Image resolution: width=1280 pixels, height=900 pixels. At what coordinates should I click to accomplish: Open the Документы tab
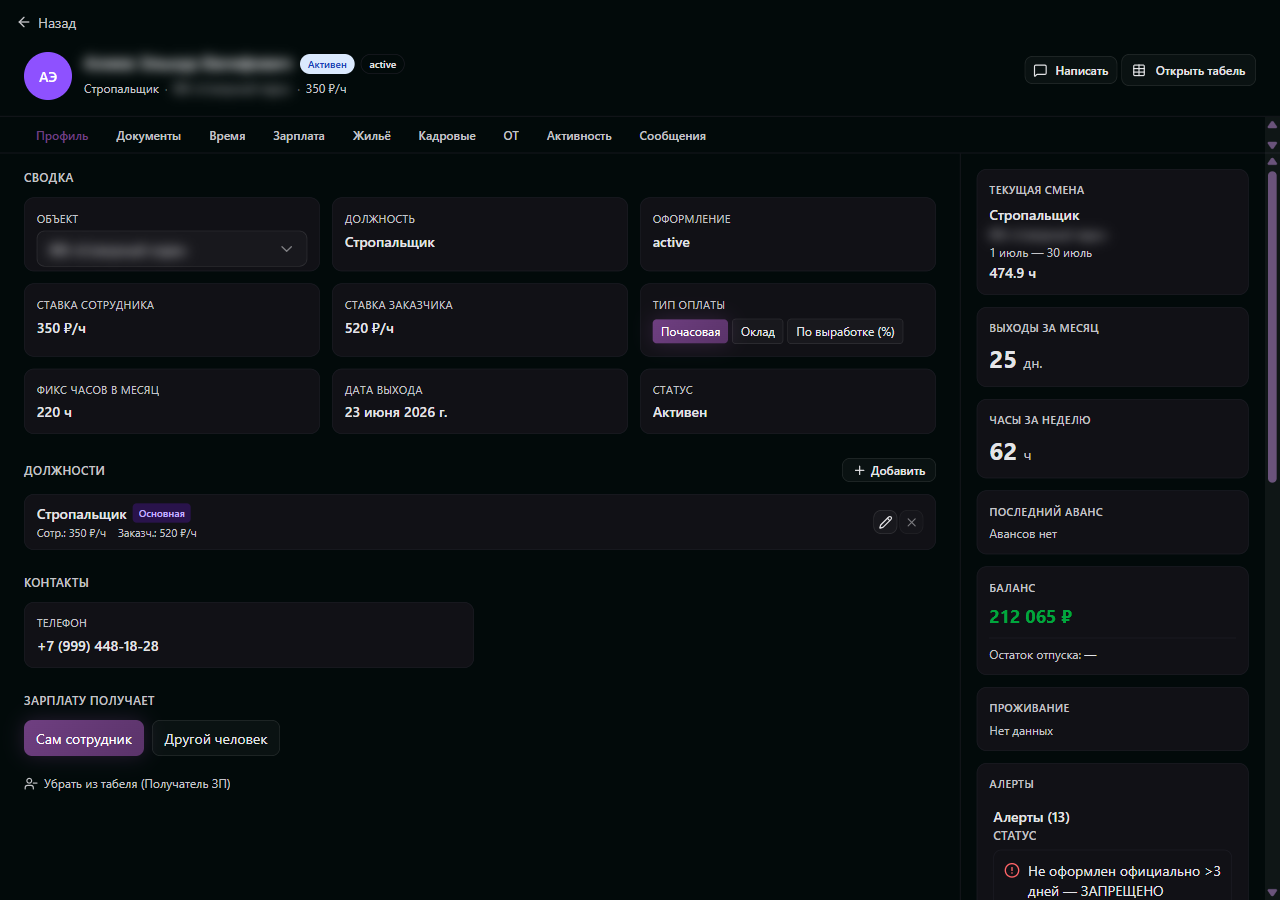point(149,136)
